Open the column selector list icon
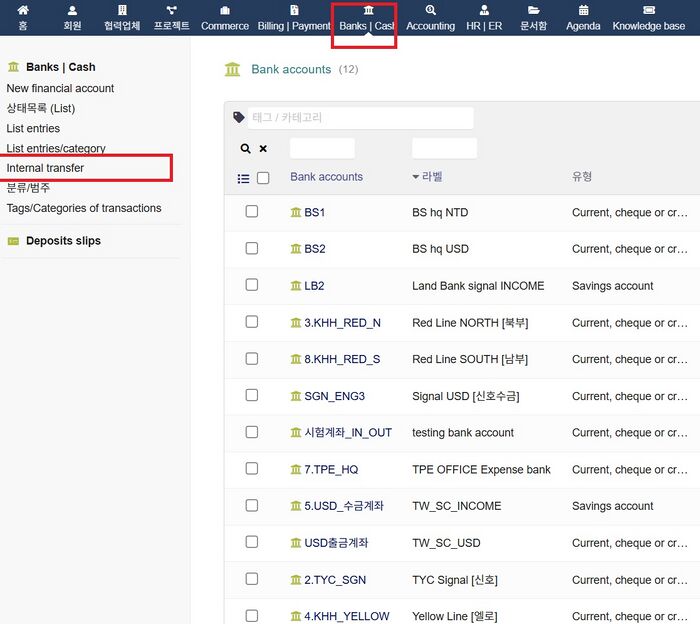 [x=243, y=178]
